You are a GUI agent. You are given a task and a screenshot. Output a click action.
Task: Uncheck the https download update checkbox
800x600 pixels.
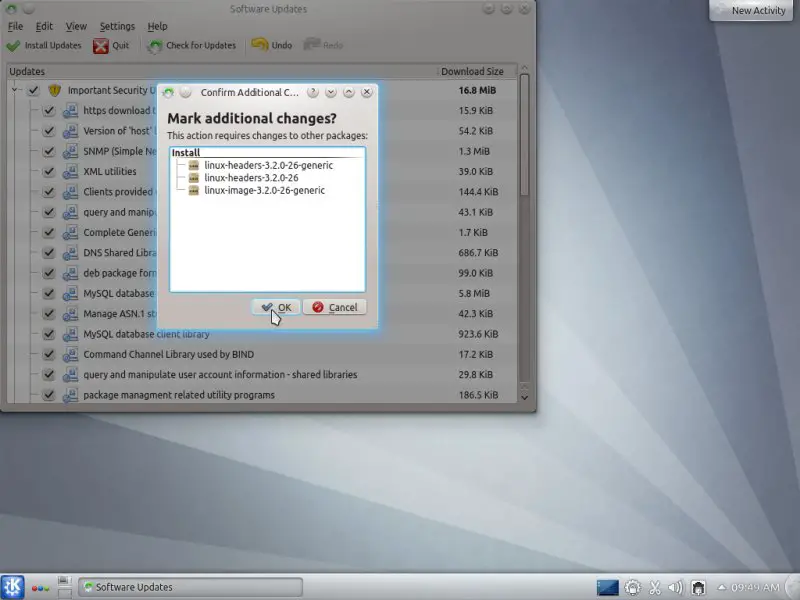click(x=48, y=111)
